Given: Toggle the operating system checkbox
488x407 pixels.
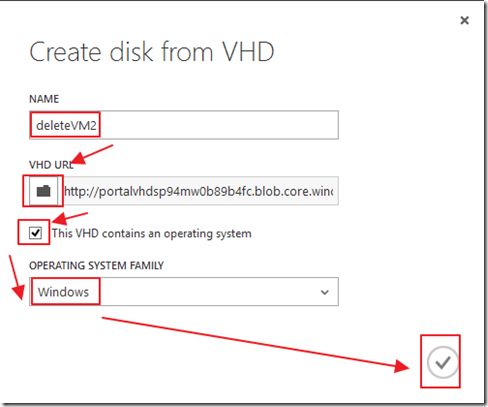Looking at the screenshot, I should (x=35, y=233).
